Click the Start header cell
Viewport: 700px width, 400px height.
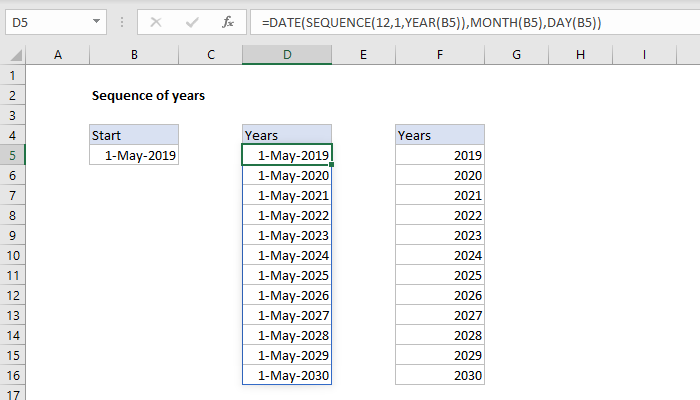(134, 135)
